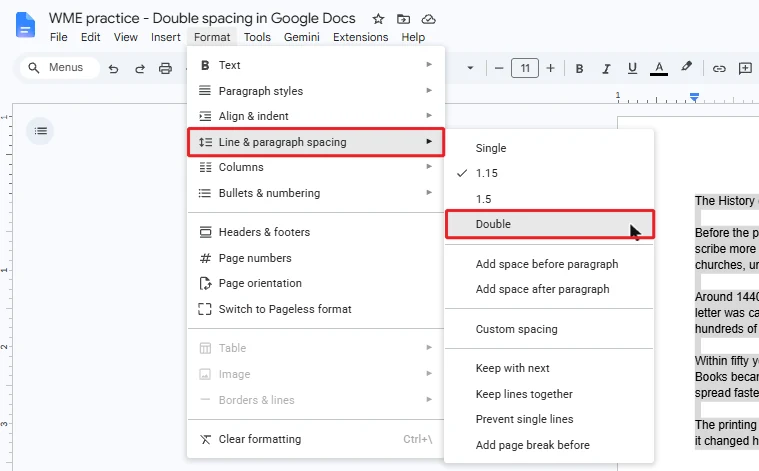Open the highlight color pen
This screenshot has height=471, width=759.
click(686, 67)
